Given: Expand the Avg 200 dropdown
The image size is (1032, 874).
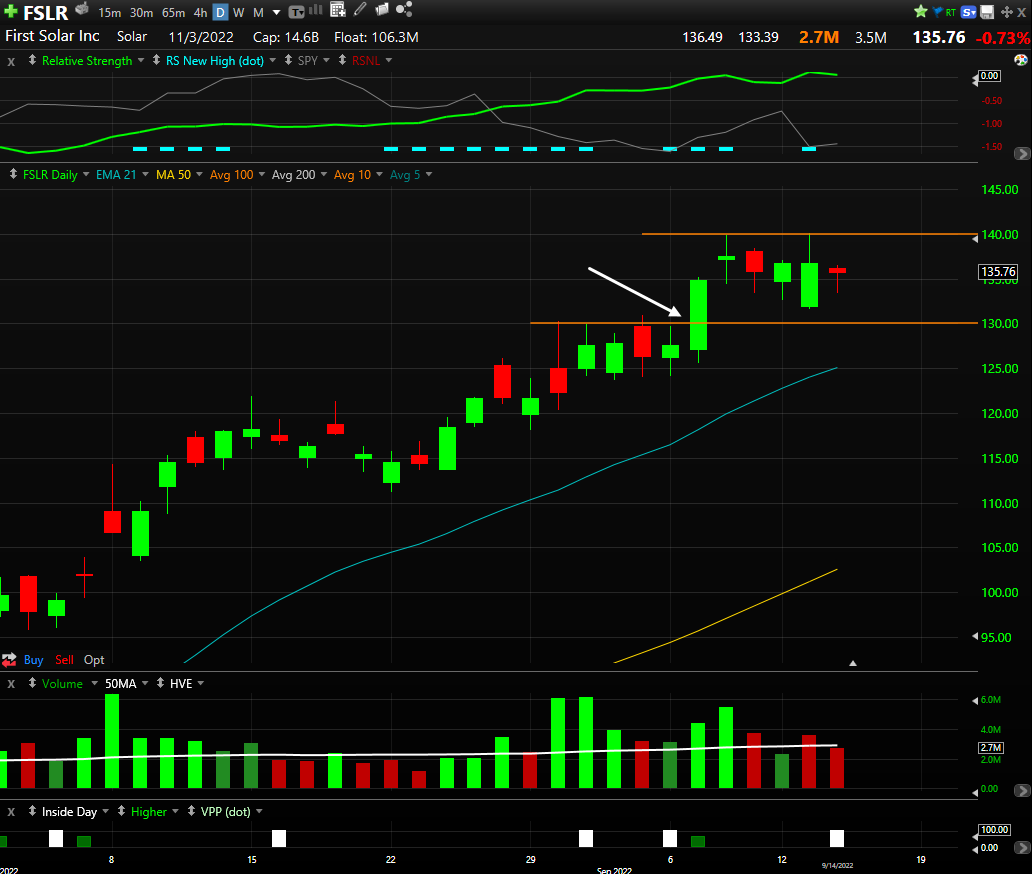Looking at the screenshot, I should coord(324,174).
